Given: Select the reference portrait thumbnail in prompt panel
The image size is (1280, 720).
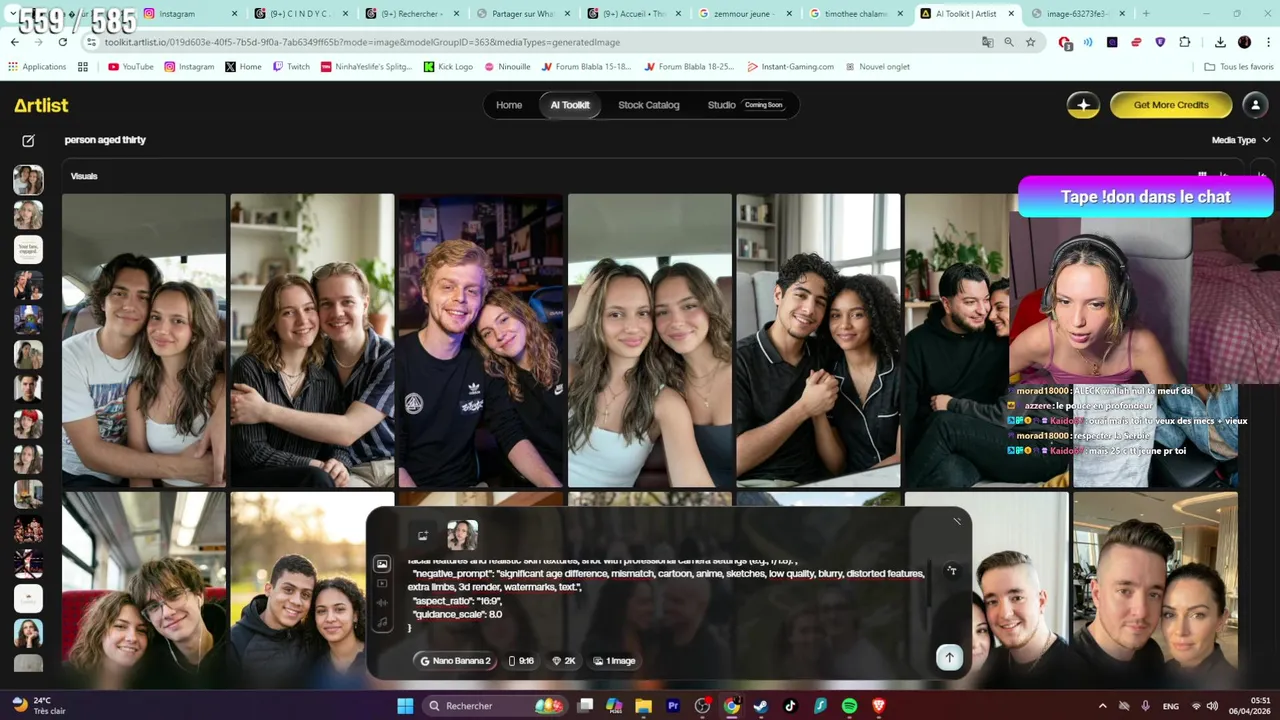Looking at the screenshot, I should (x=462, y=536).
